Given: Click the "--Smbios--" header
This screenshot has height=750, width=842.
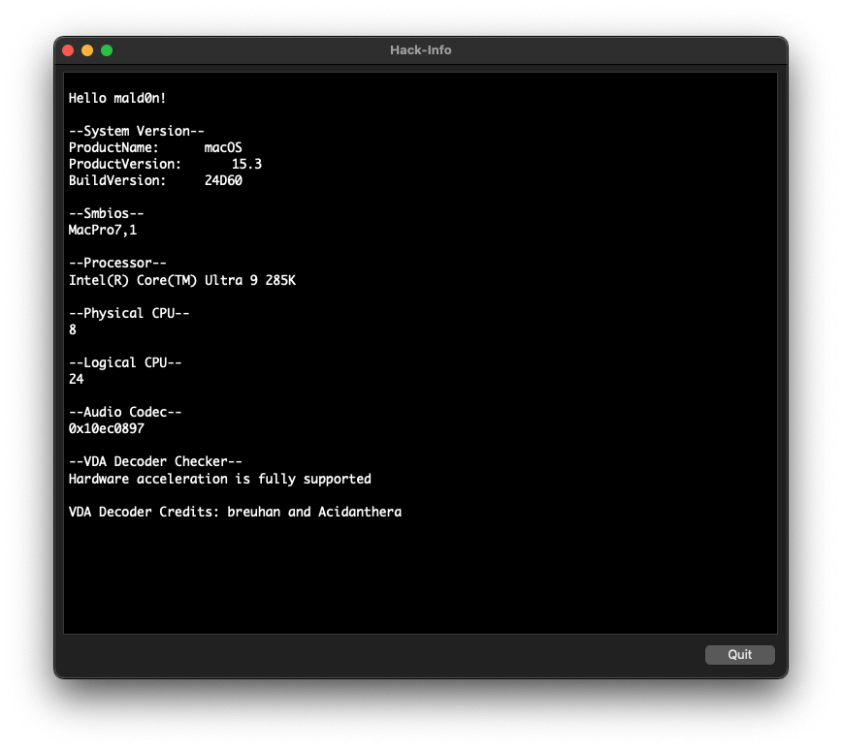Looking at the screenshot, I should pyautogui.click(x=106, y=213).
